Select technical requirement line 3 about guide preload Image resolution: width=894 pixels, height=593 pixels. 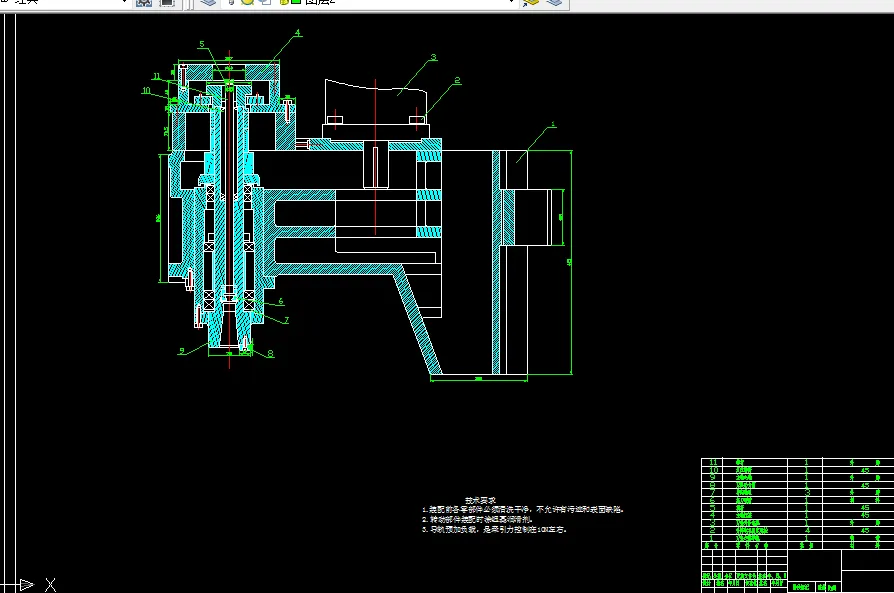pyautogui.click(x=494, y=529)
